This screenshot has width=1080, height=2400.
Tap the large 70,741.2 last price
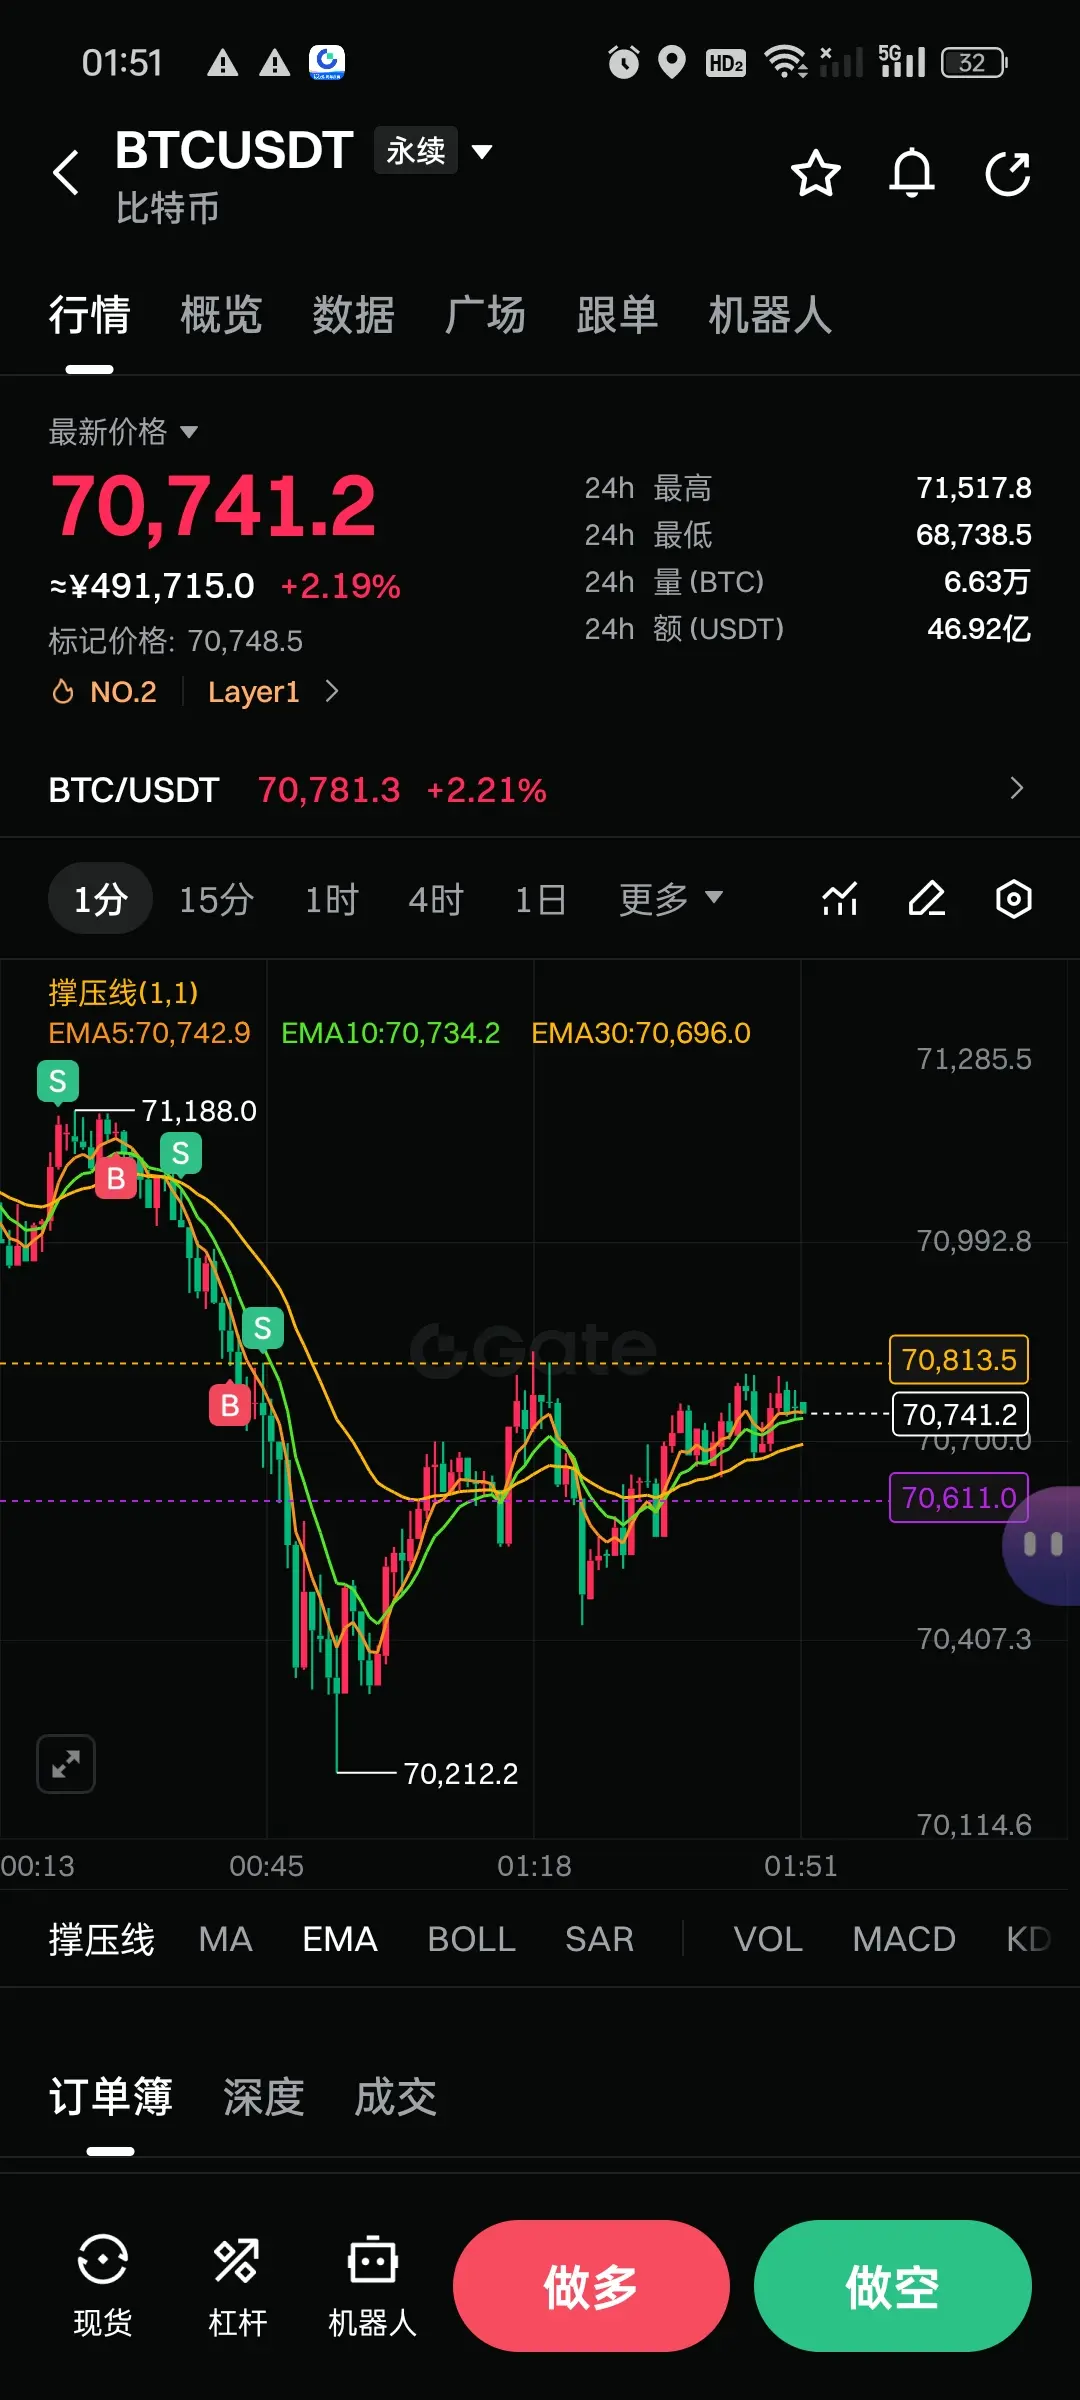213,507
